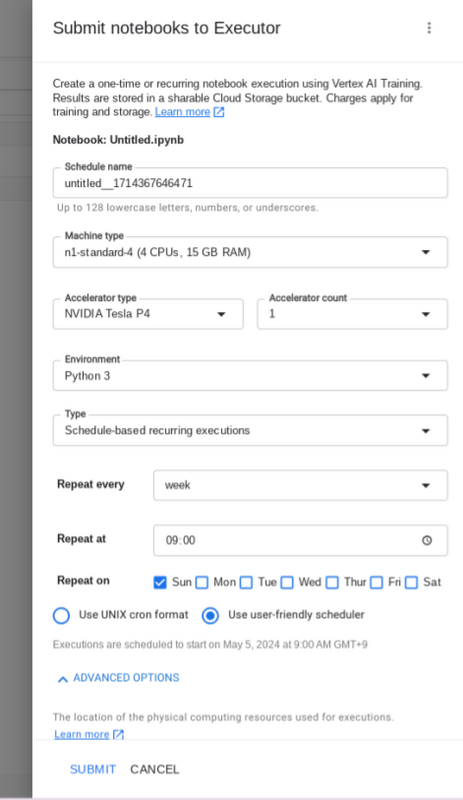Image resolution: width=463 pixels, height=800 pixels.
Task: Tick the Fri checkbox
Action: click(377, 582)
